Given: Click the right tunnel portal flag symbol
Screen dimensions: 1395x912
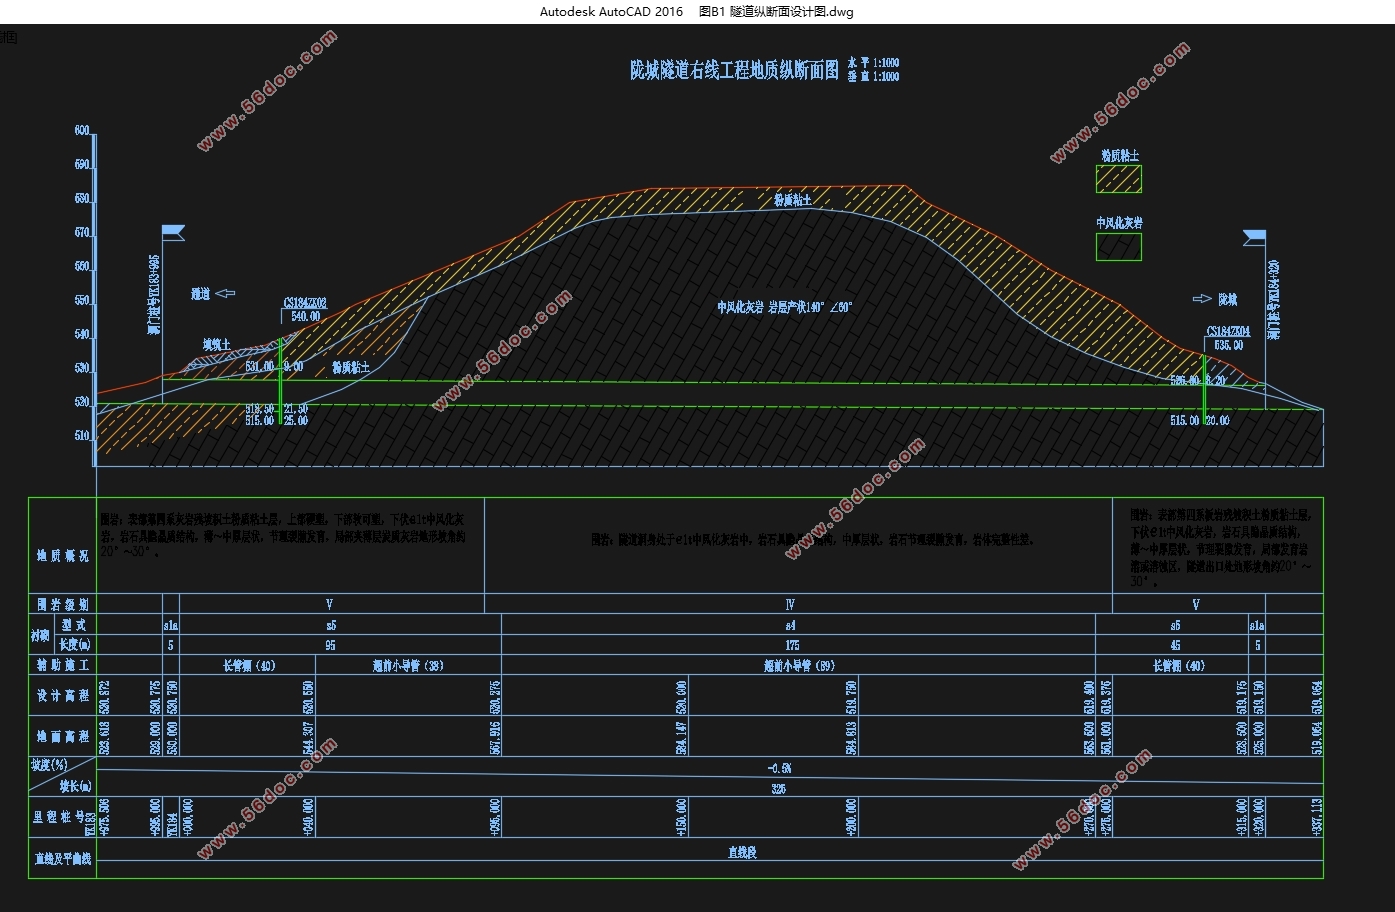Looking at the screenshot, I should click(x=1254, y=237).
